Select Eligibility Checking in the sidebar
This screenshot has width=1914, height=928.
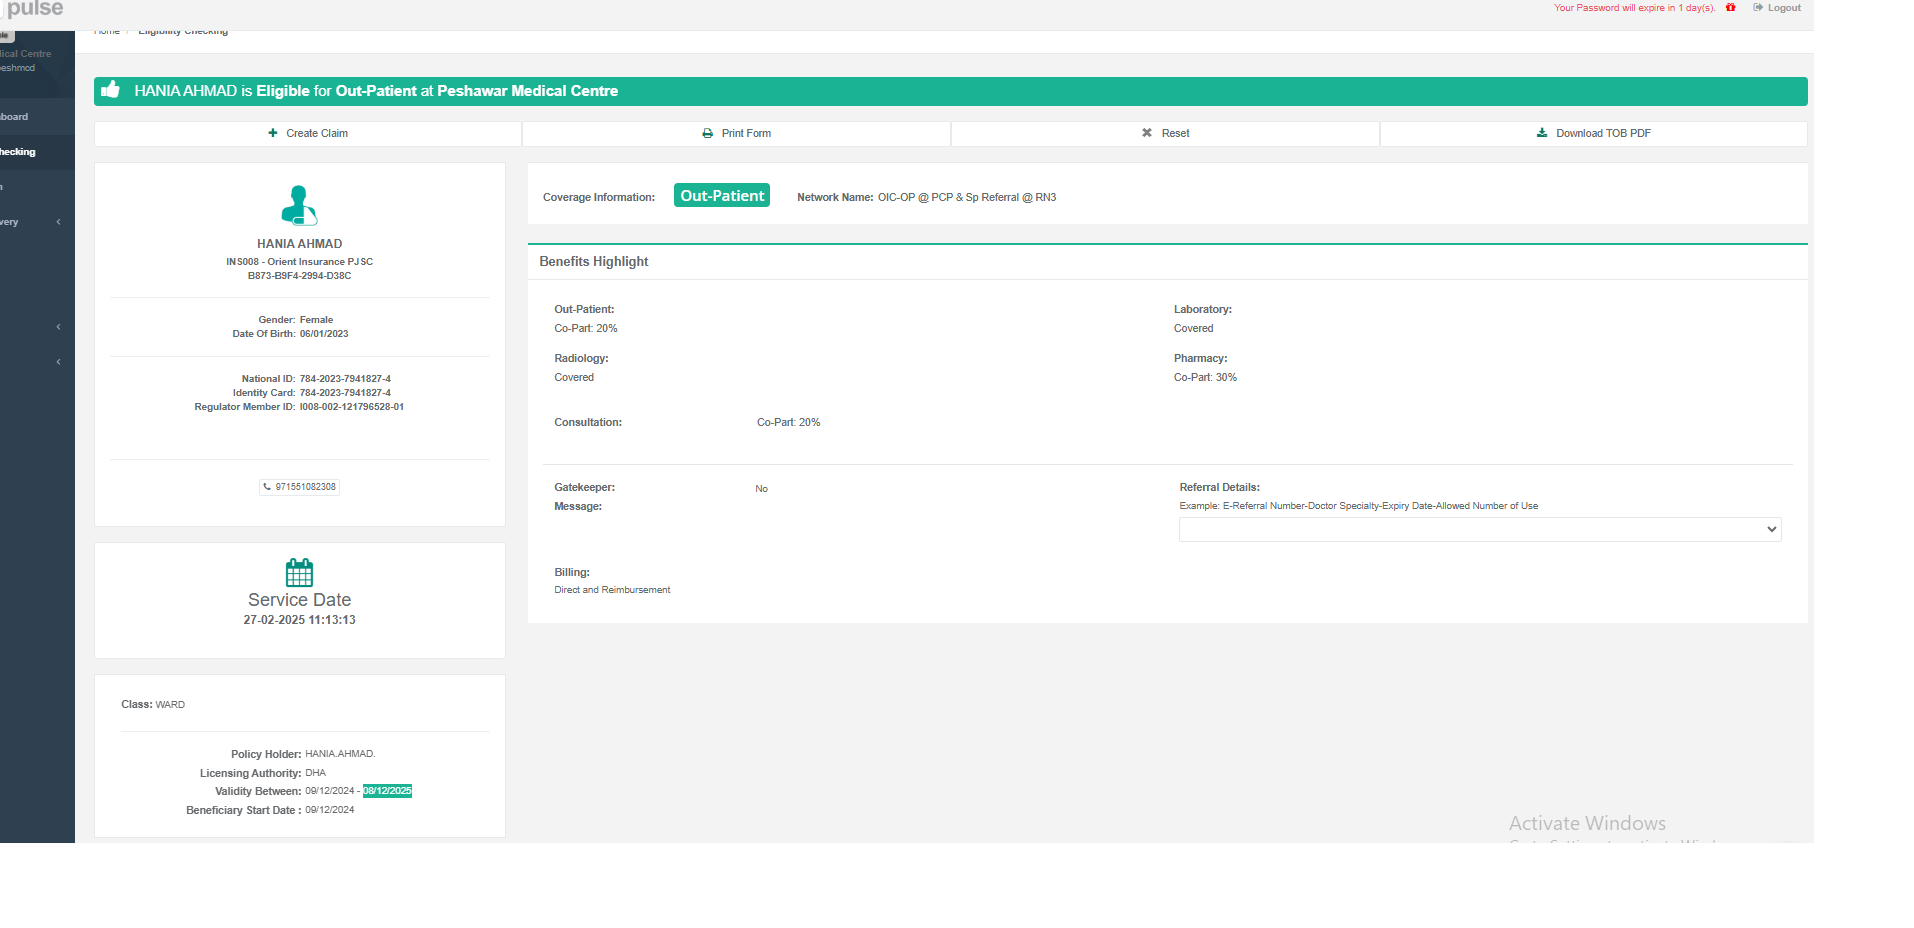pos(18,152)
